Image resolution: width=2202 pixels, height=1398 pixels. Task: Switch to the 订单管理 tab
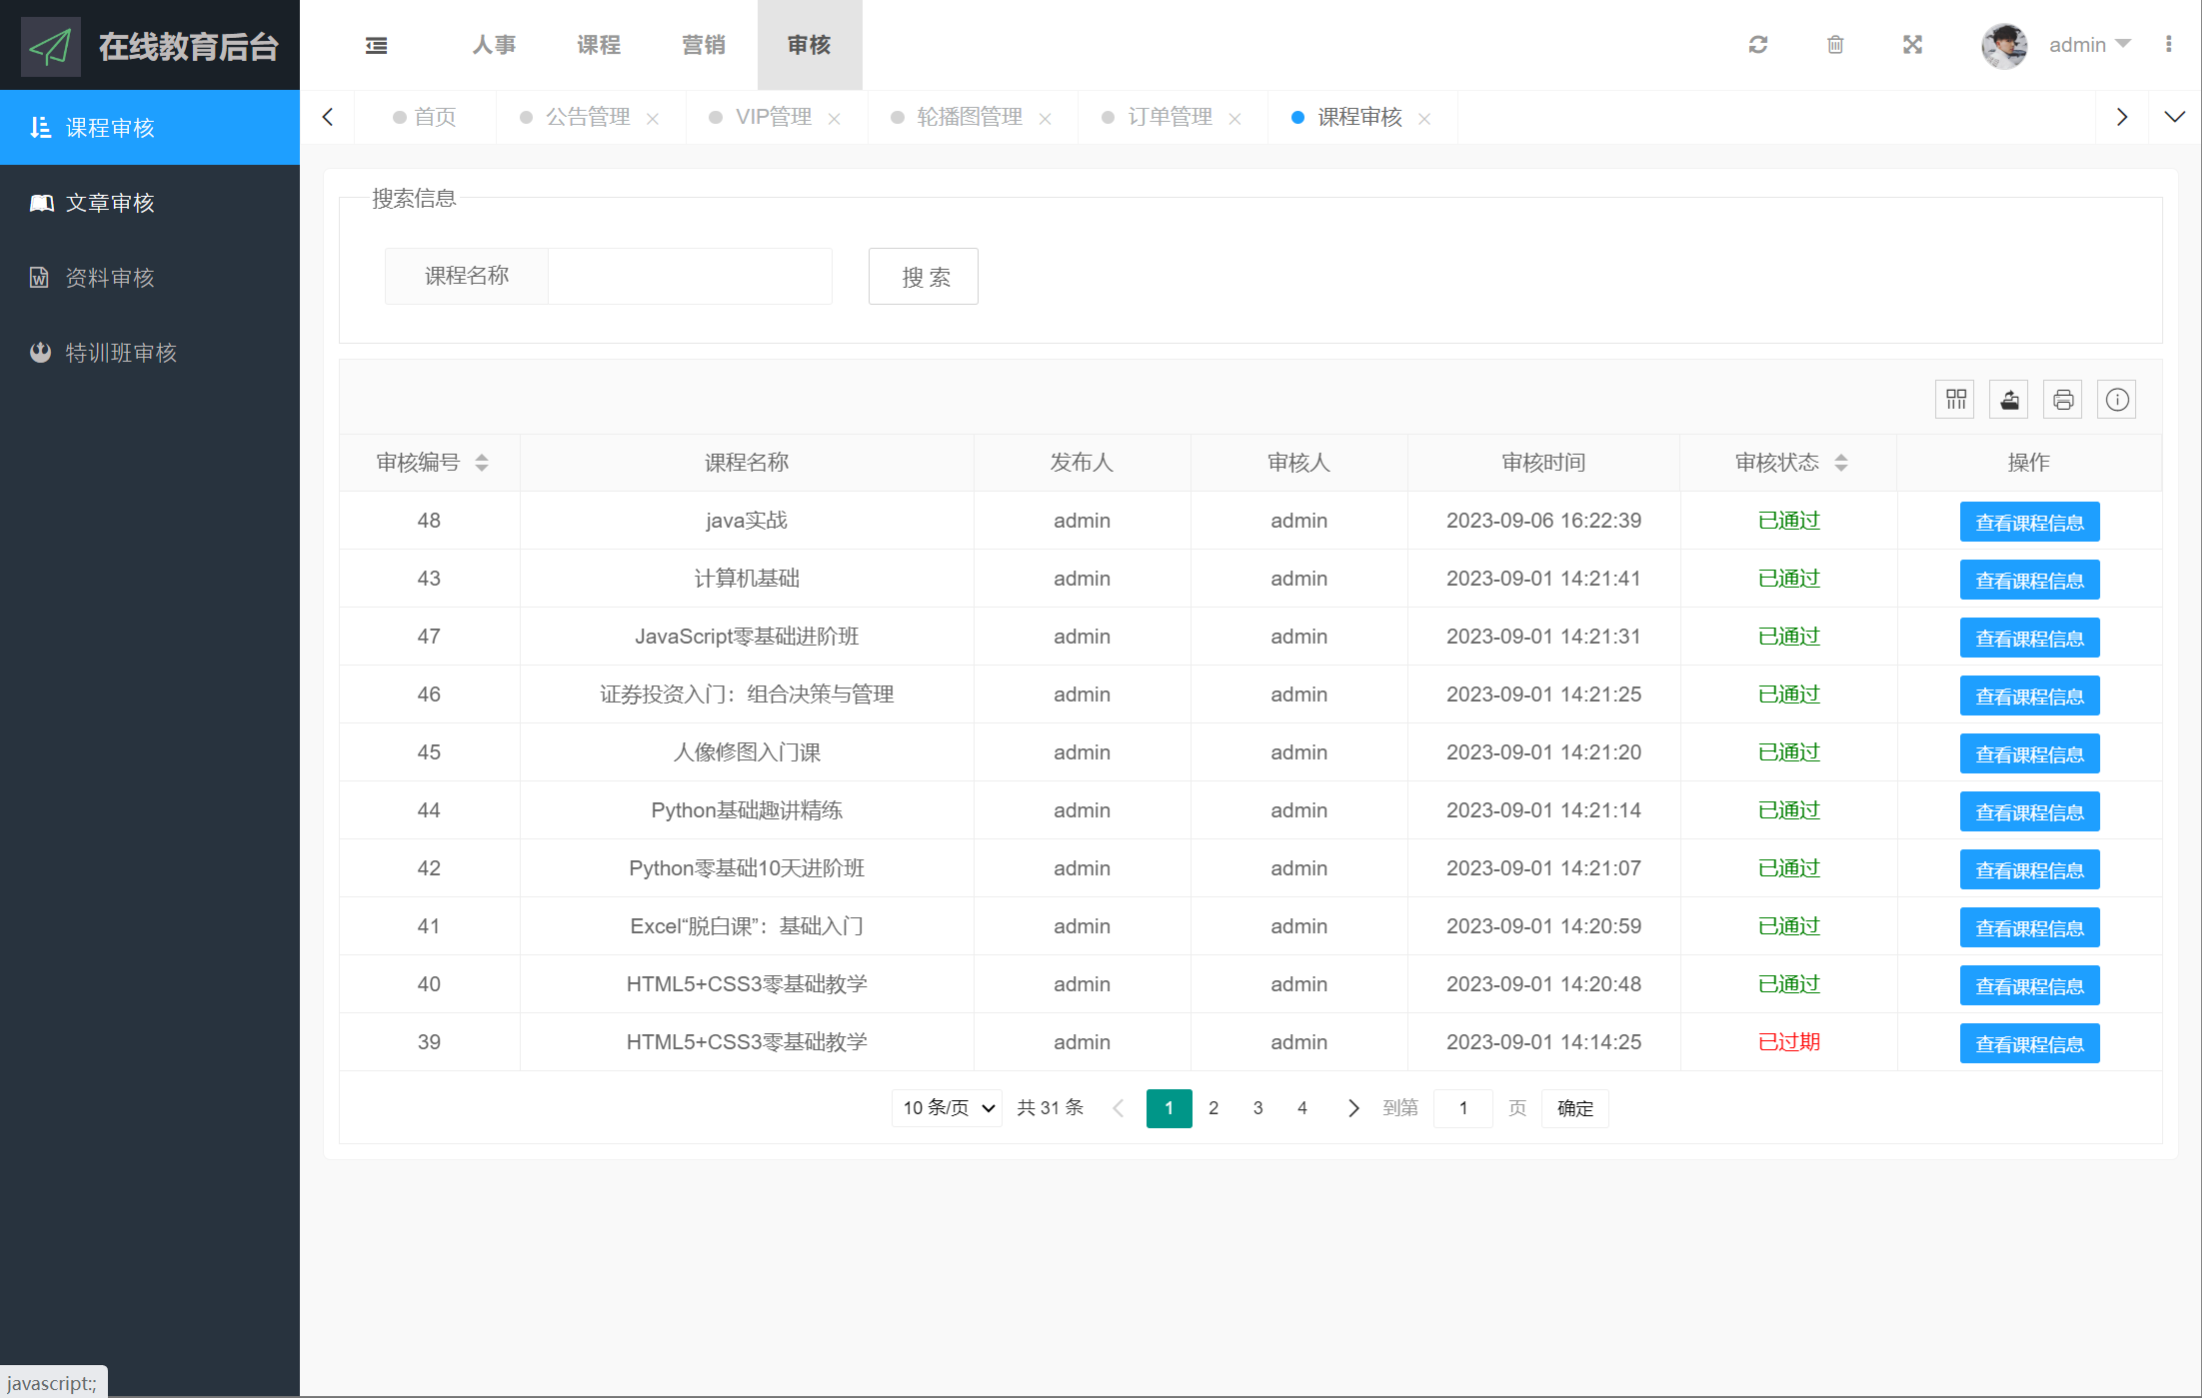click(x=1169, y=117)
